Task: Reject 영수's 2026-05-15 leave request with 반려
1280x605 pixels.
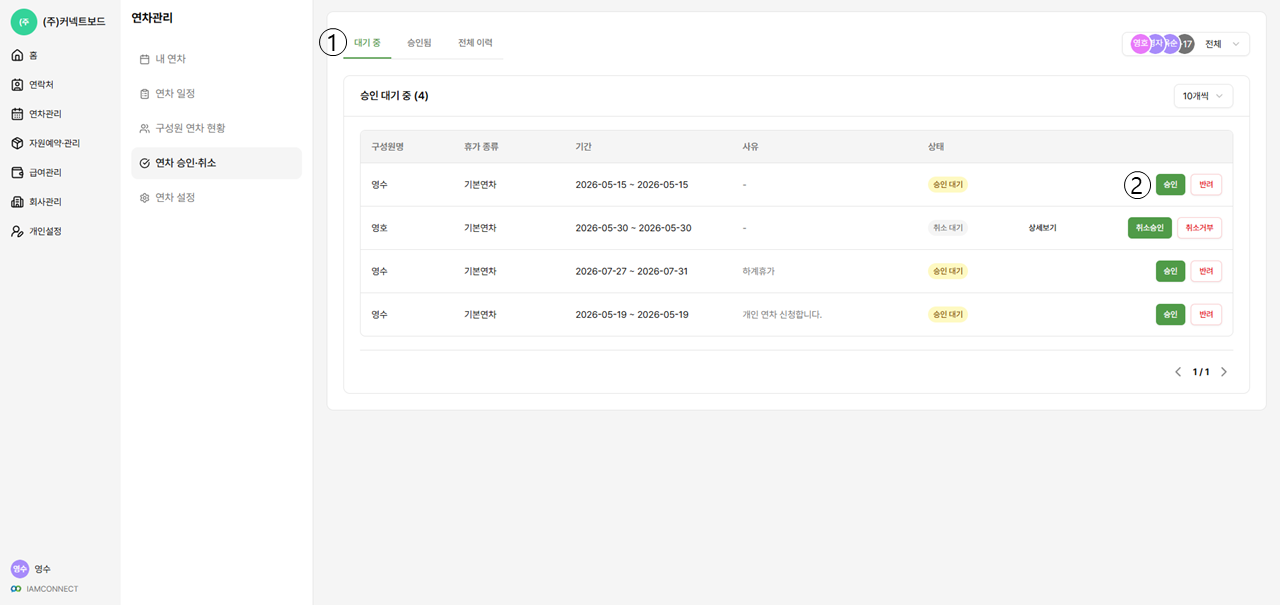Action: [x=1206, y=185]
